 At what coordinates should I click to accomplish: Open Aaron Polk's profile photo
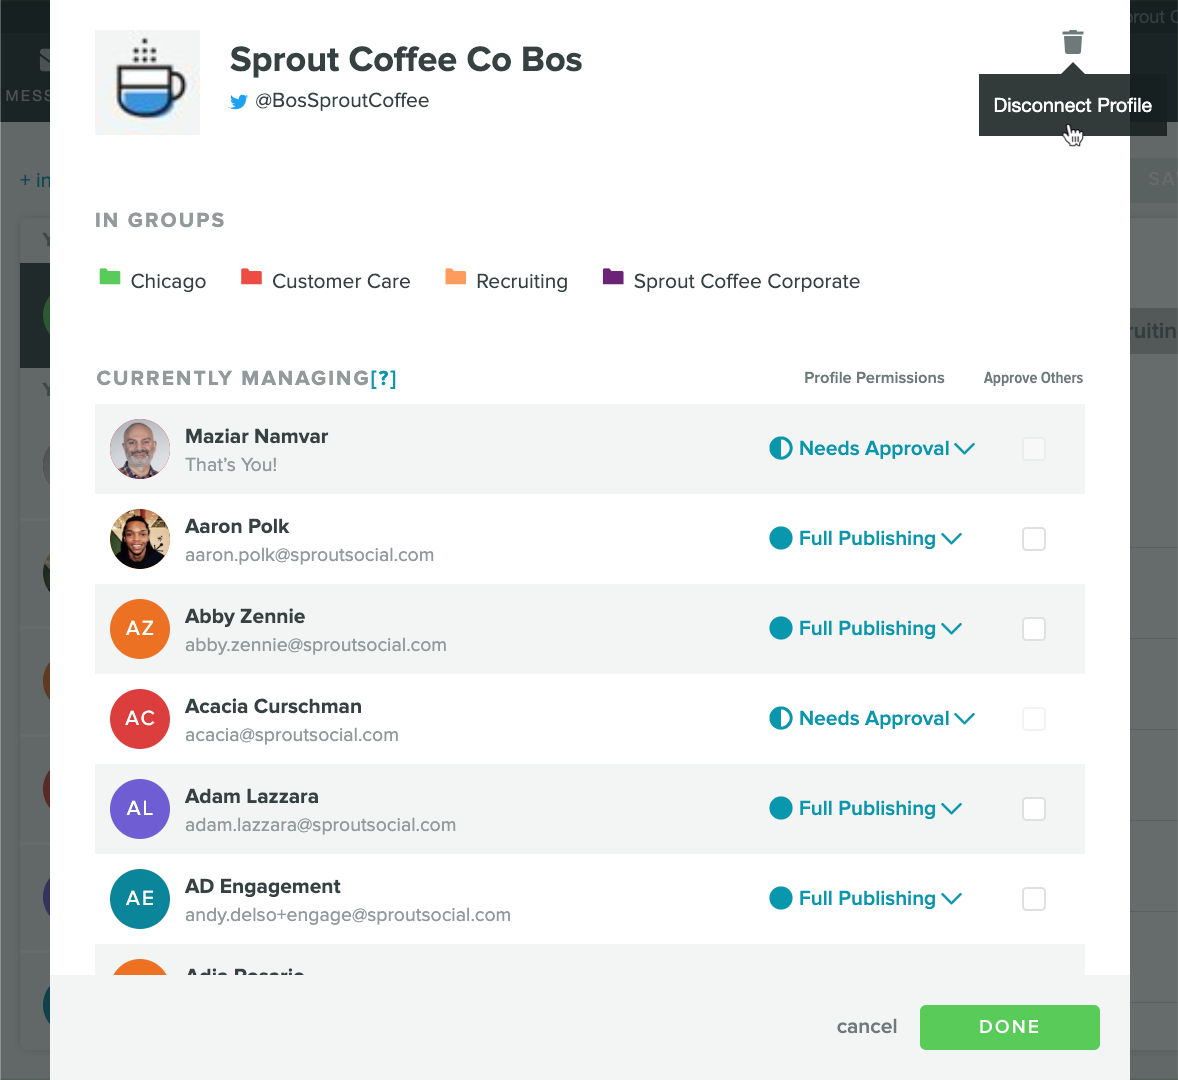point(140,539)
